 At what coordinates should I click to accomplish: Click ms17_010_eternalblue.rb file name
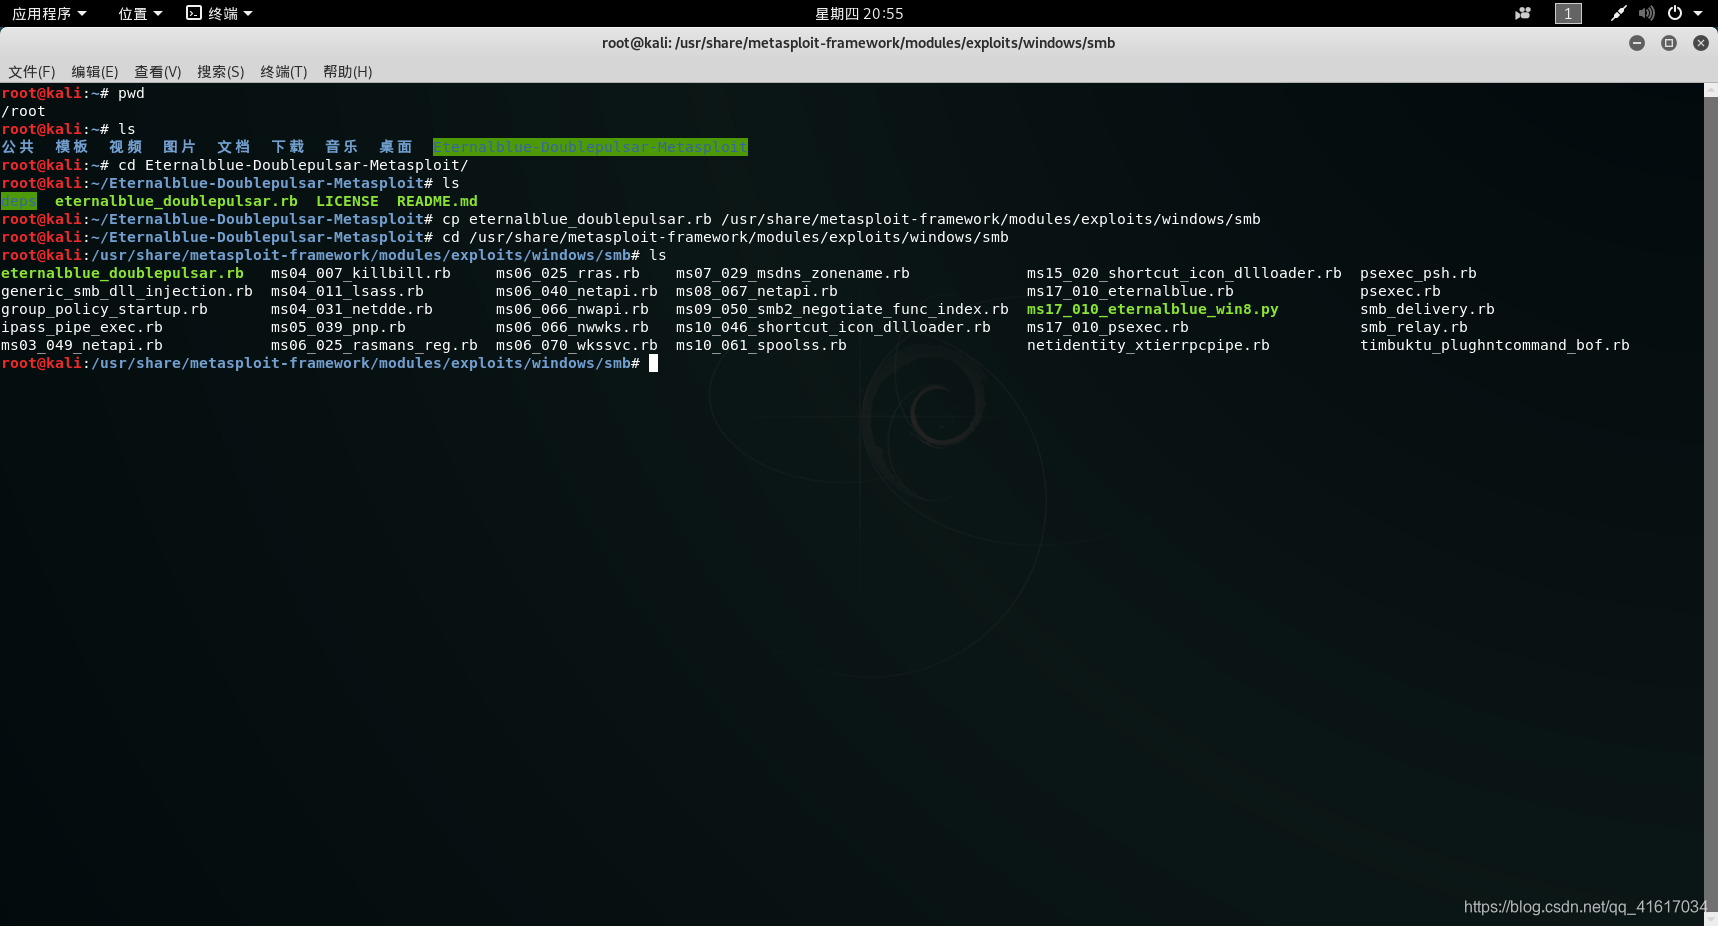pyautogui.click(x=1130, y=291)
